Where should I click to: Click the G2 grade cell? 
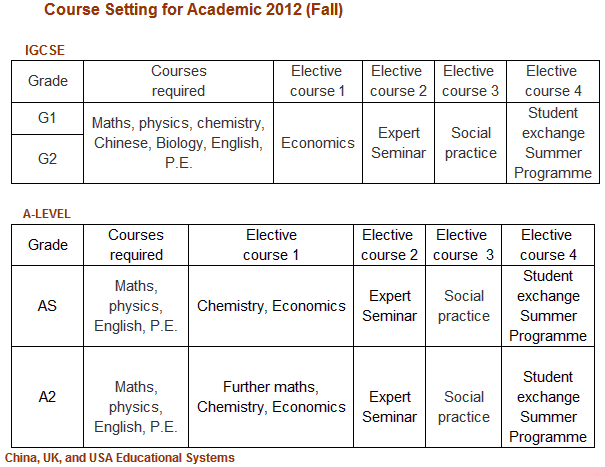47,159
